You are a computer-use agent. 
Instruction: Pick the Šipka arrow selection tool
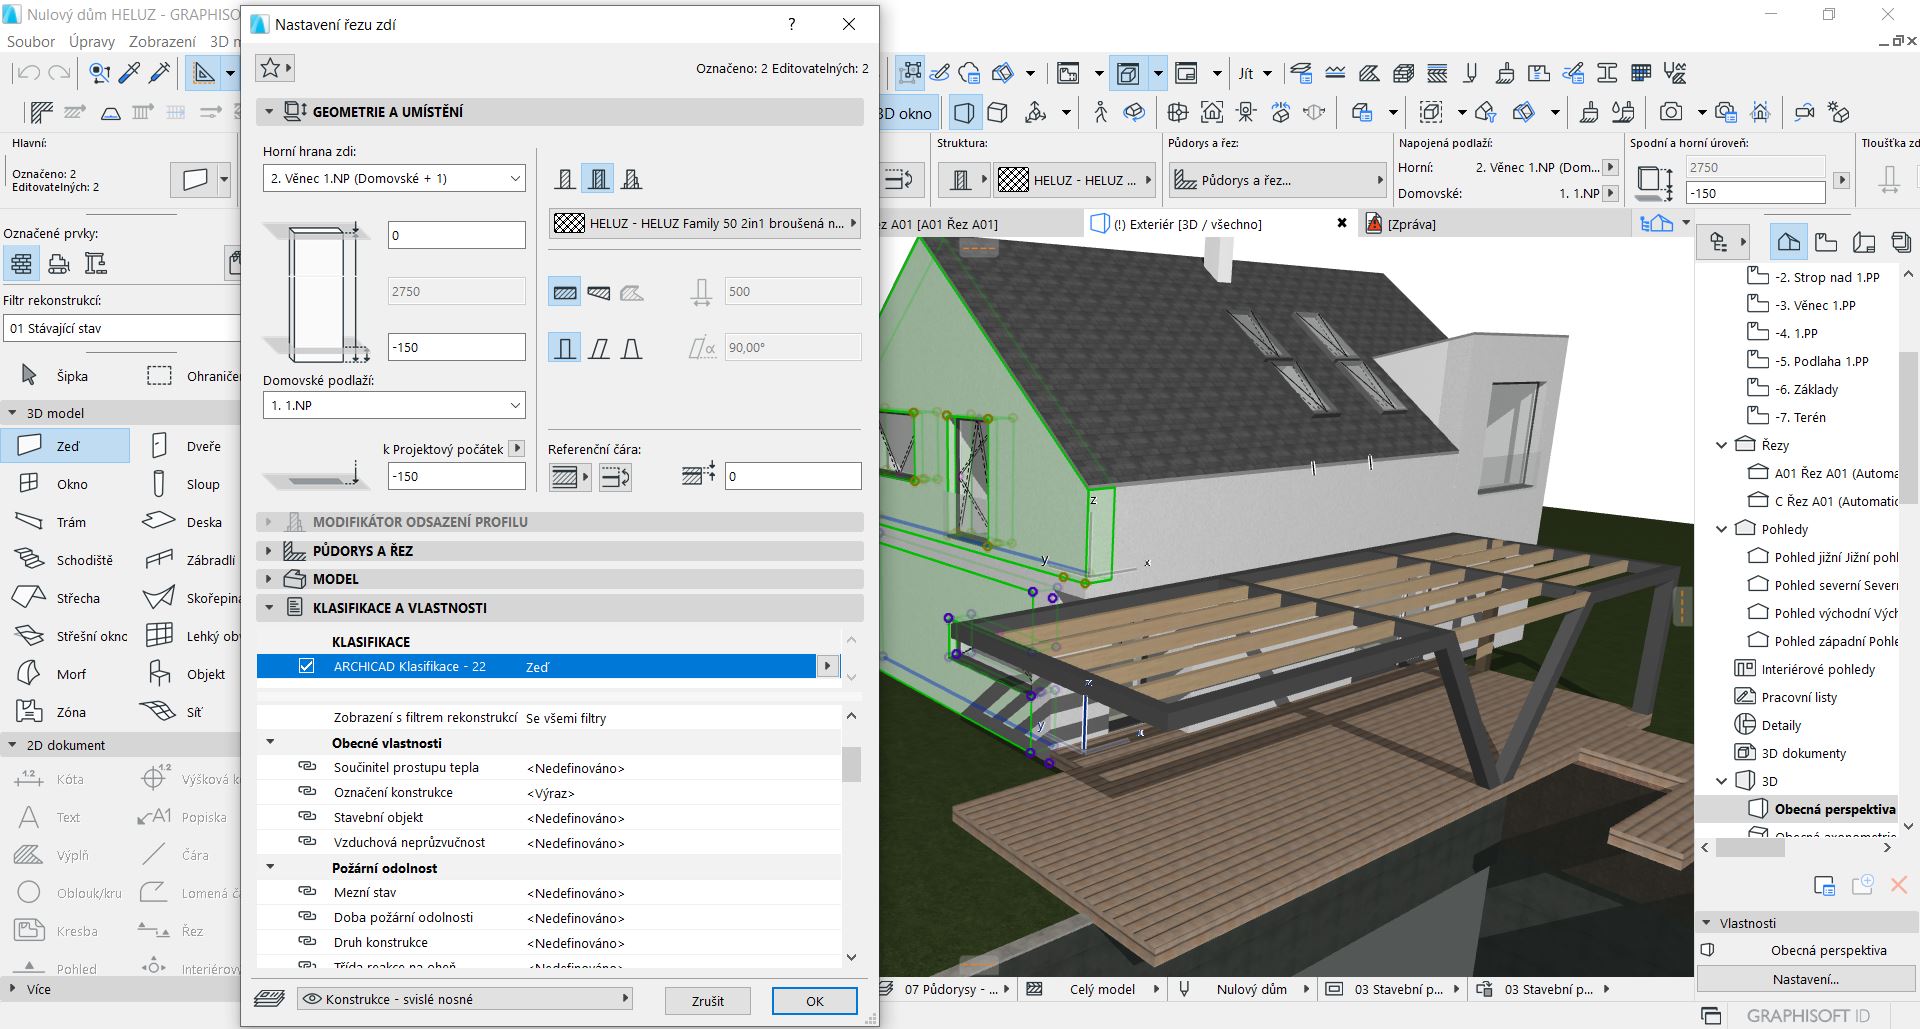coord(58,376)
